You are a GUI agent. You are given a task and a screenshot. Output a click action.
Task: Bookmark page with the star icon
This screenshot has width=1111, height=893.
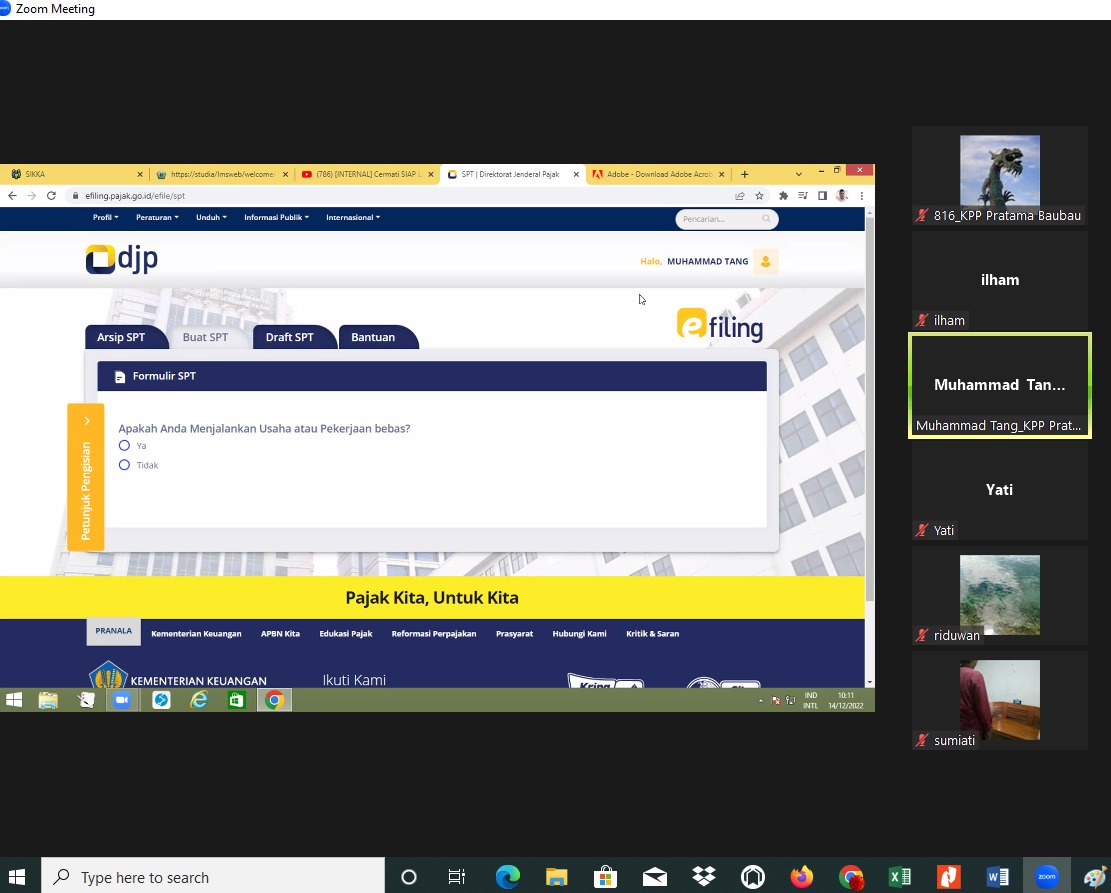tap(759, 196)
